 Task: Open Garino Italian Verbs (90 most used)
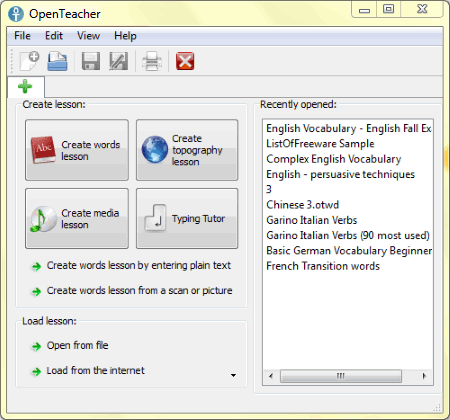pos(348,235)
